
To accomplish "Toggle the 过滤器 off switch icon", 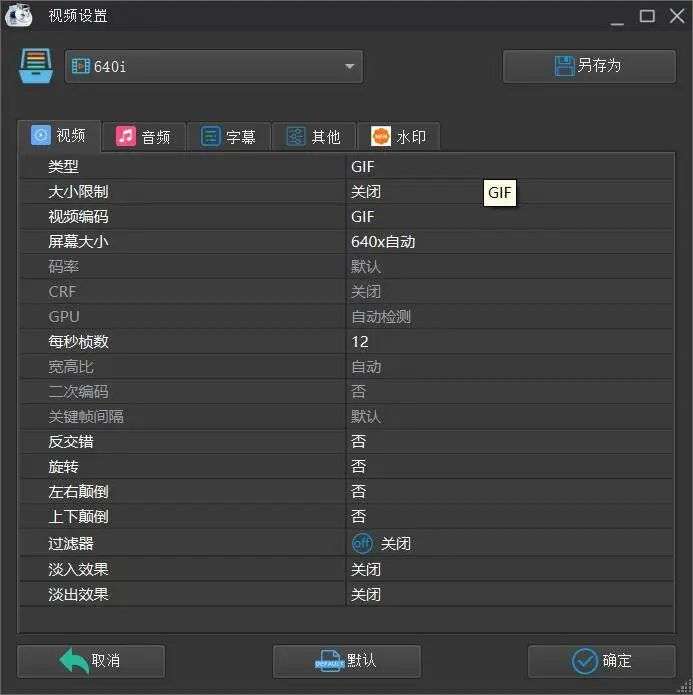I will pos(362,543).
